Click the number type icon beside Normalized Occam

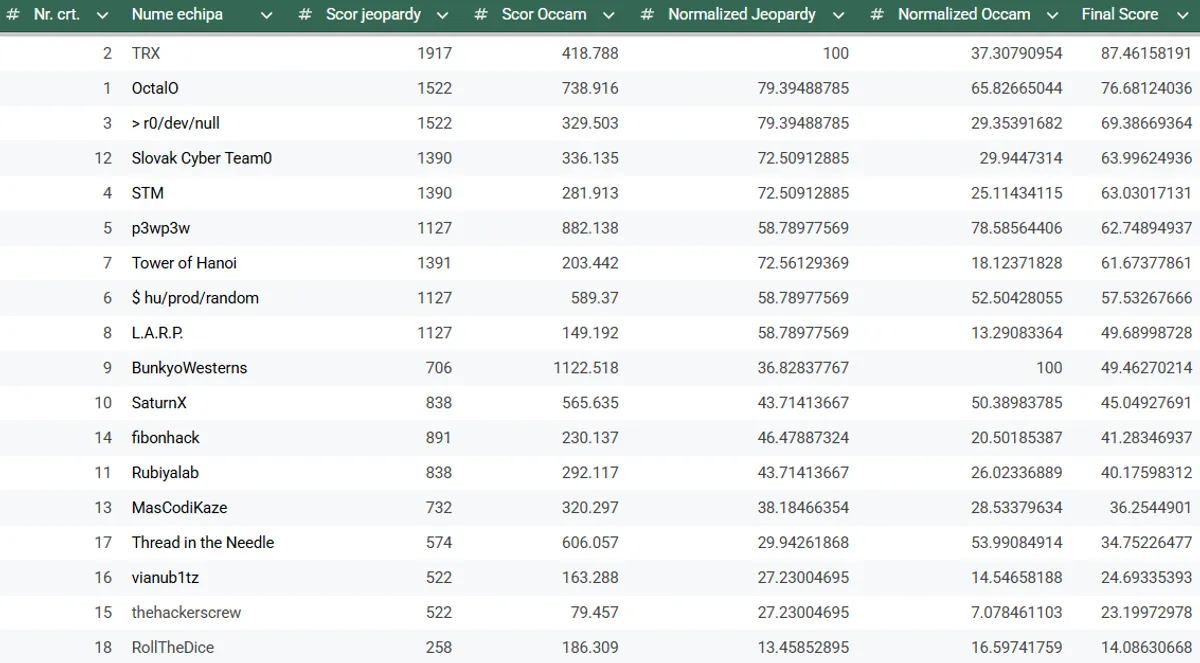click(877, 15)
